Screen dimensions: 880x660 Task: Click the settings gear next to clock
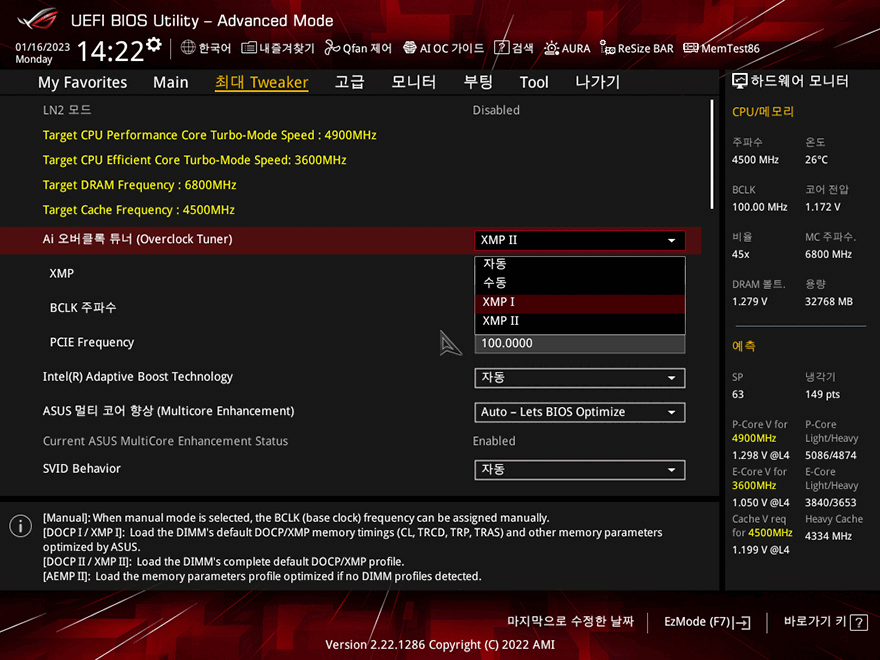pos(154,45)
